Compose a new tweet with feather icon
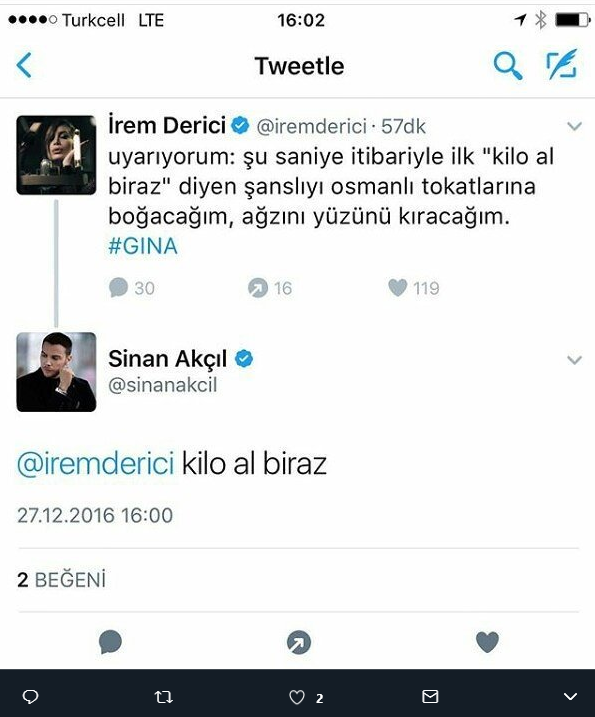Image resolution: width=595 pixels, height=717 pixels. pos(562,64)
